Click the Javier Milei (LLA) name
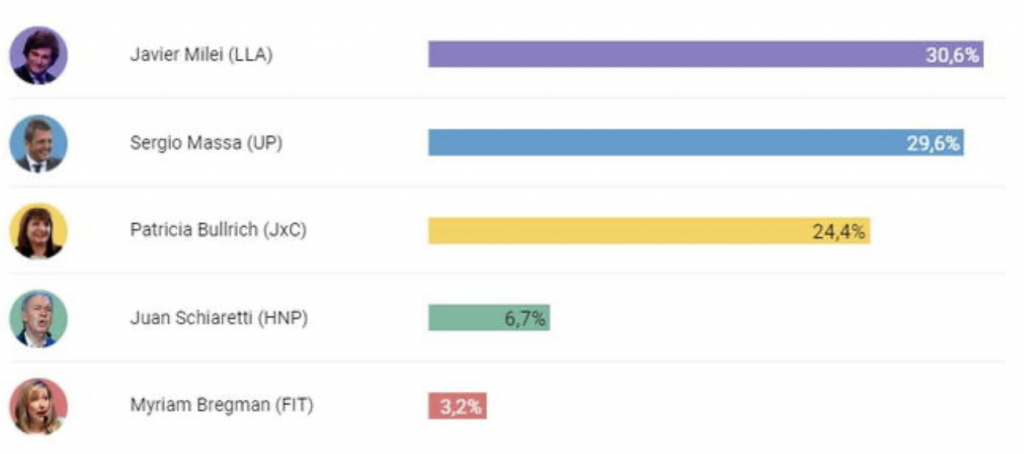Image resolution: width=1024 pixels, height=454 pixels. tap(201, 55)
